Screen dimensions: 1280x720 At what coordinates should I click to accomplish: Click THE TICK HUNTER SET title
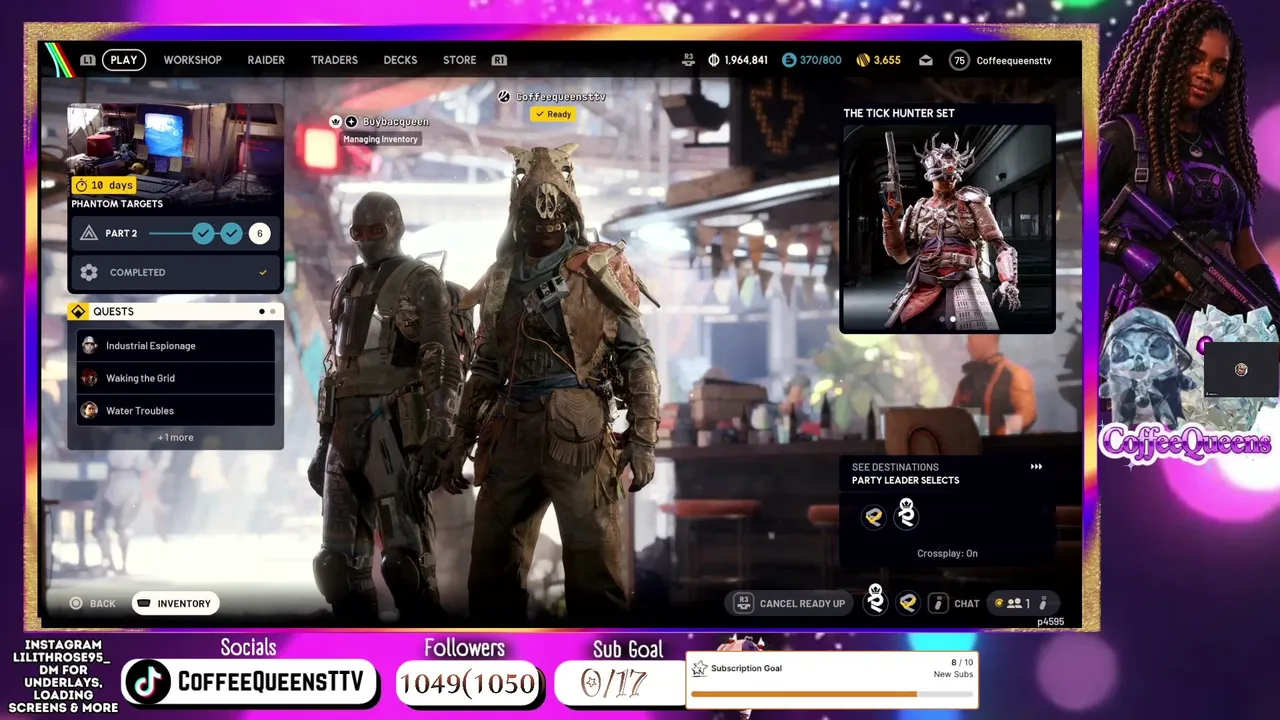899,113
